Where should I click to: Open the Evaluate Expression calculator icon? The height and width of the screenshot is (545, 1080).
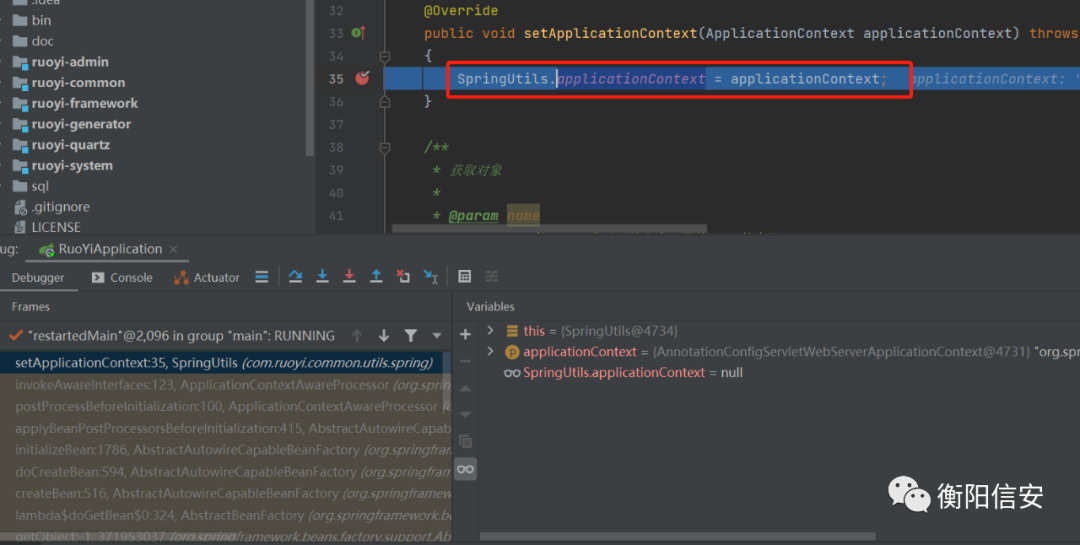(x=465, y=276)
